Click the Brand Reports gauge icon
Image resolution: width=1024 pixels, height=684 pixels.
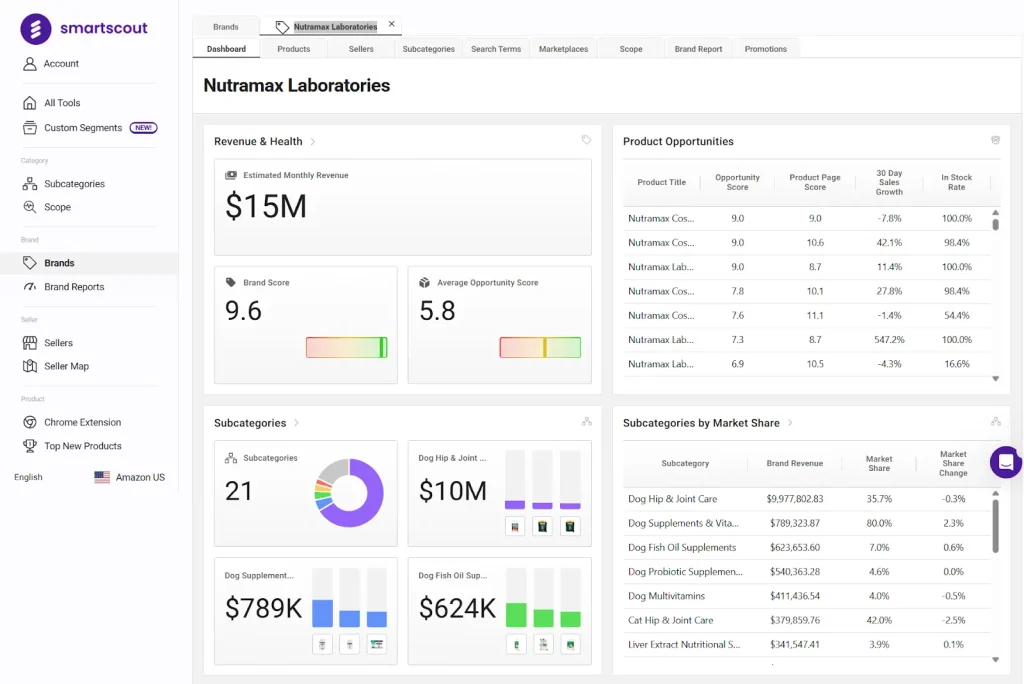[29, 287]
